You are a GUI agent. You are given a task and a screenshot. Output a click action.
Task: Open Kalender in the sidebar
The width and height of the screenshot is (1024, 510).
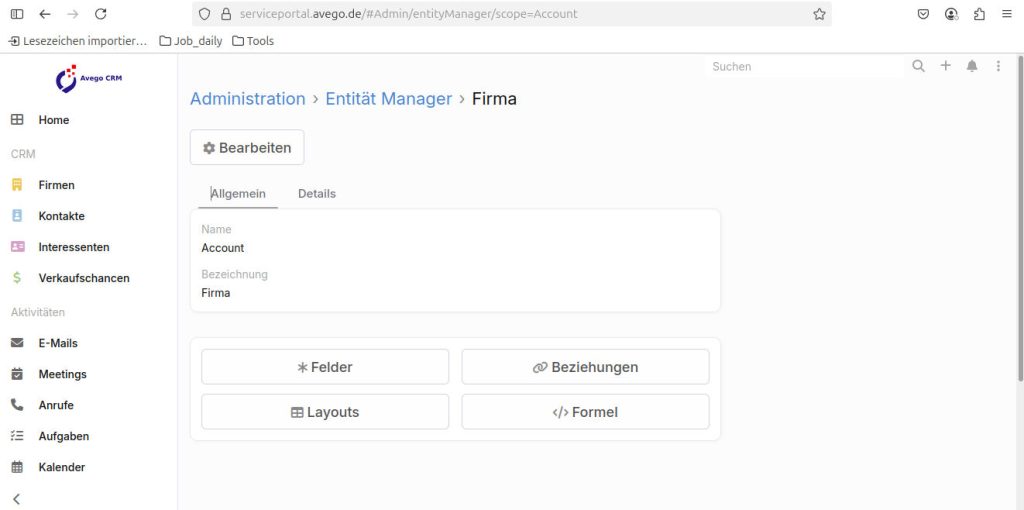61,467
